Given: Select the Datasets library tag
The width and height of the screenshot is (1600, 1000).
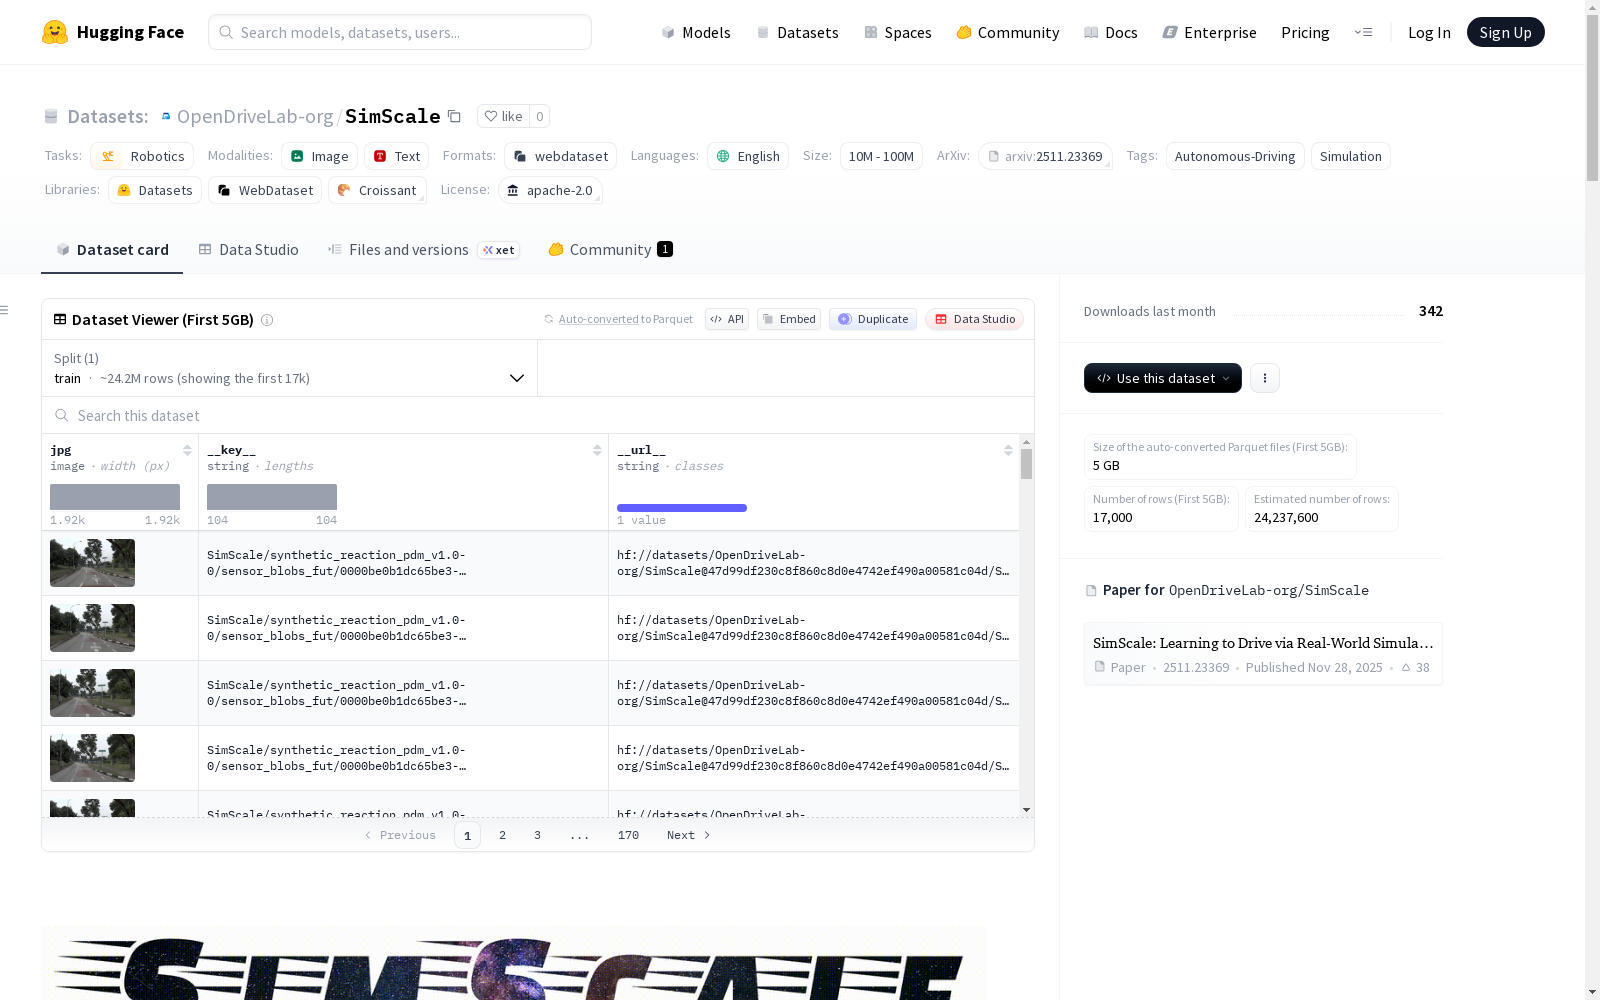Looking at the screenshot, I should [x=155, y=190].
